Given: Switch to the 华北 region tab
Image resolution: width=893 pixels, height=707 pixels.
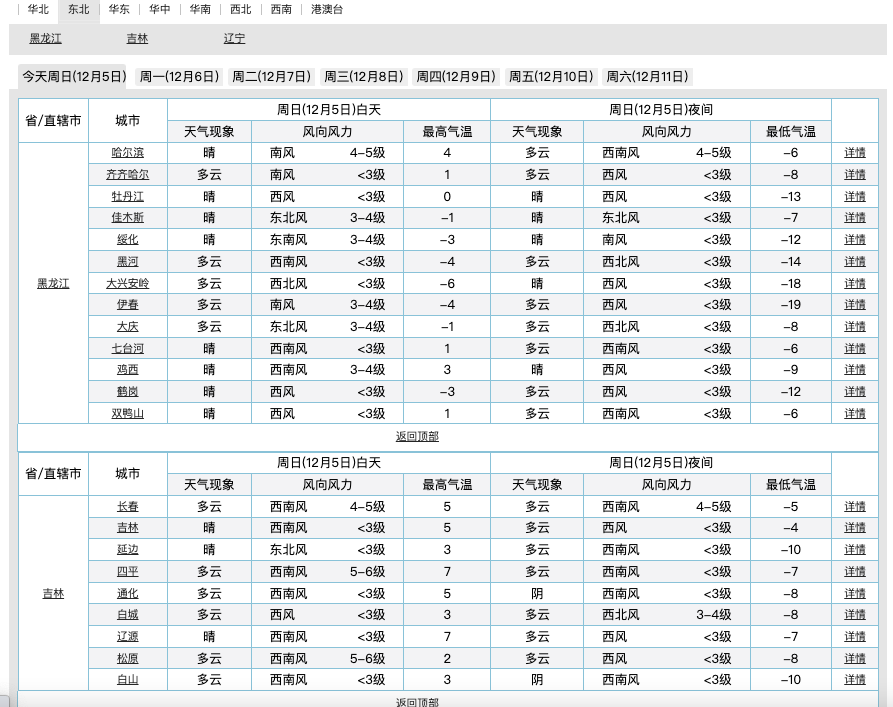Looking at the screenshot, I should click(38, 10).
